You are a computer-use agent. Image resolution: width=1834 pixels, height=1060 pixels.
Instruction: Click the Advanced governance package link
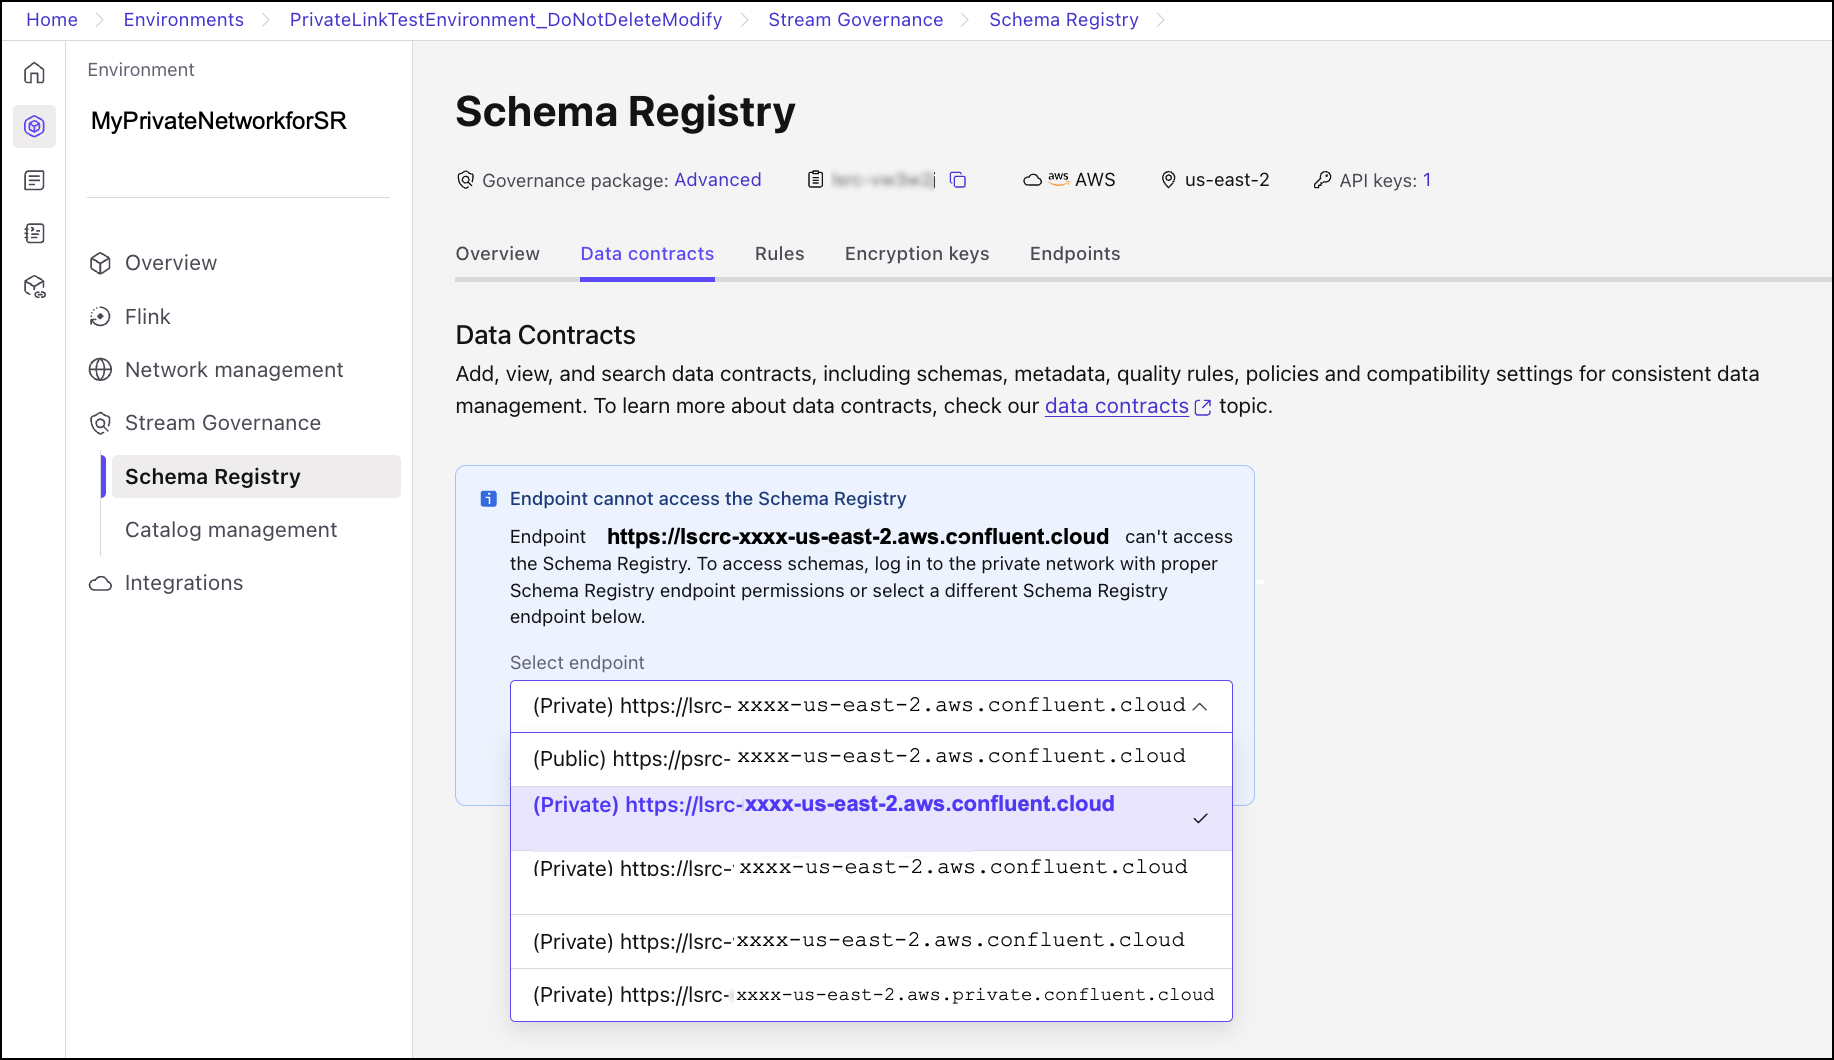pyautogui.click(x=717, y=180)
